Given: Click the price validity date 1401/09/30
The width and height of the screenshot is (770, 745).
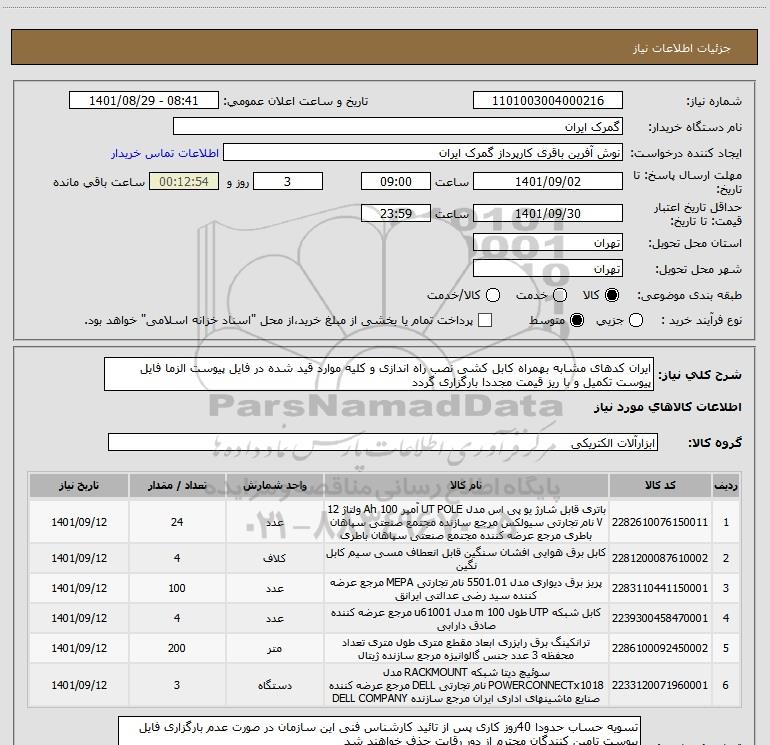Looking at the screenshot, I should coord(548,214).
